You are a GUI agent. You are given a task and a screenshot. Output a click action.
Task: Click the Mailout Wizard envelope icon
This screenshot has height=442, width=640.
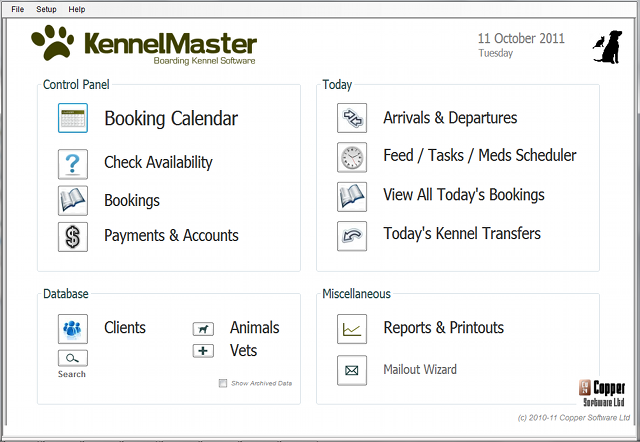click(x=352, y=370)
